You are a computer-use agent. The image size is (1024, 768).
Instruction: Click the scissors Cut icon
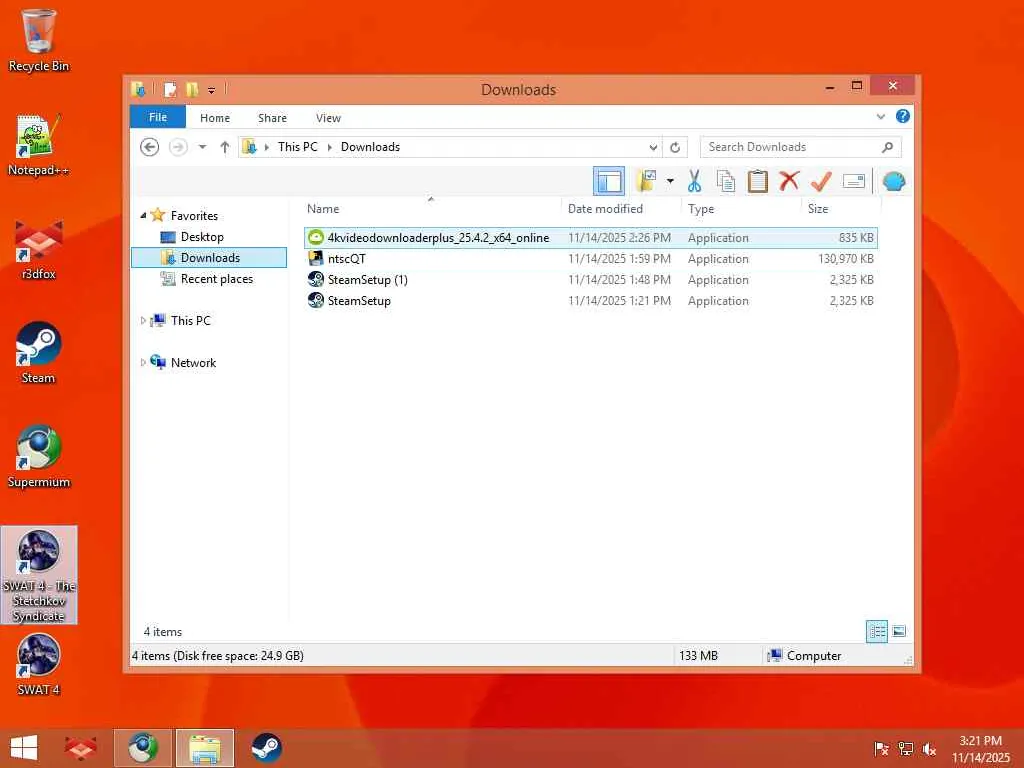(x=694, y=181)
